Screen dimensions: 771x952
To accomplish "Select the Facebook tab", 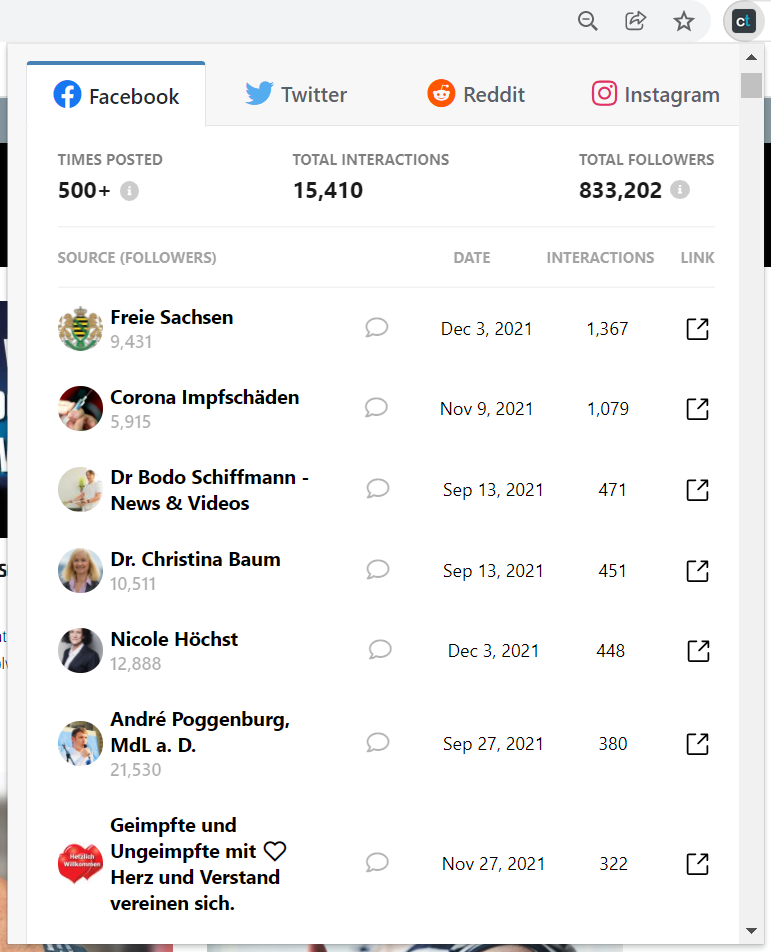I will (x=116, y=96).
